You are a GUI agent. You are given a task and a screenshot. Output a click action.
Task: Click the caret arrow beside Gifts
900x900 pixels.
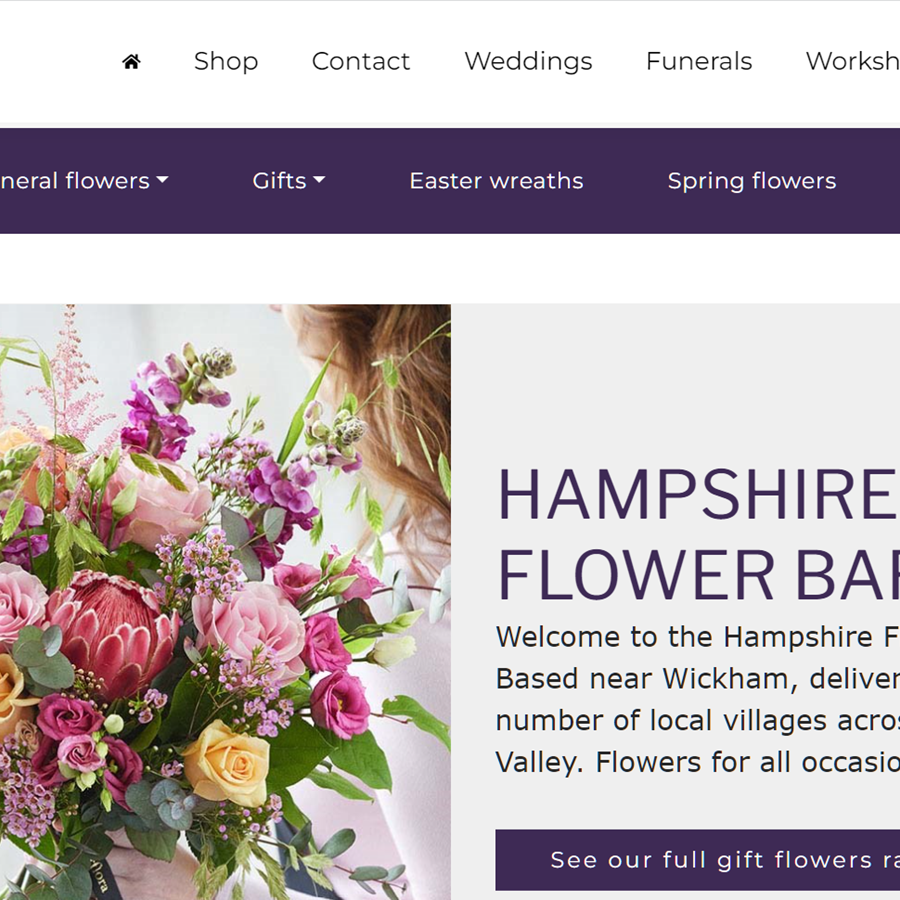click(319, 181)
